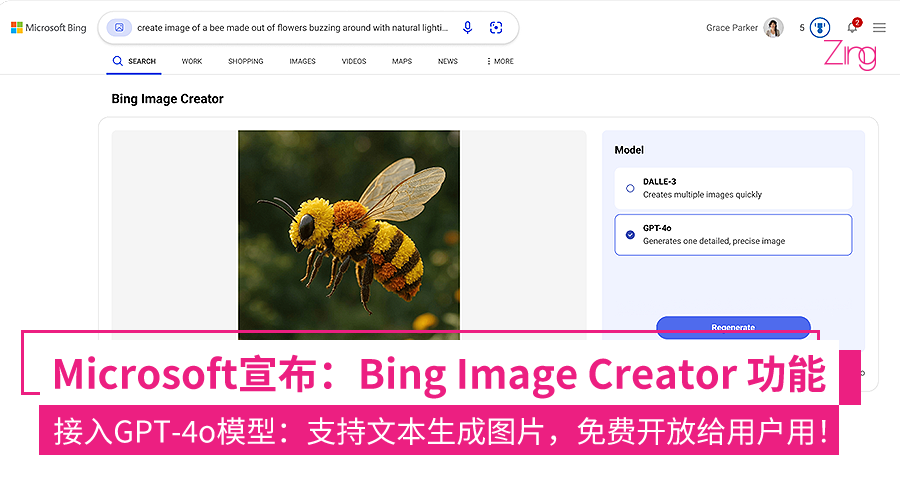
Task: Click the Model panel heading
Action: [x=629, y=150]
